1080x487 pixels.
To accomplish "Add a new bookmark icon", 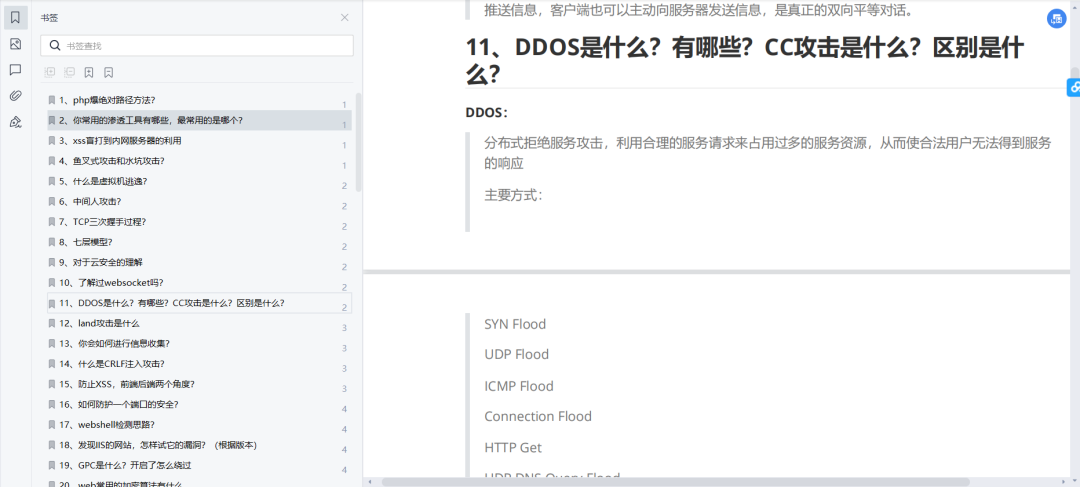I will click(89, 72).
